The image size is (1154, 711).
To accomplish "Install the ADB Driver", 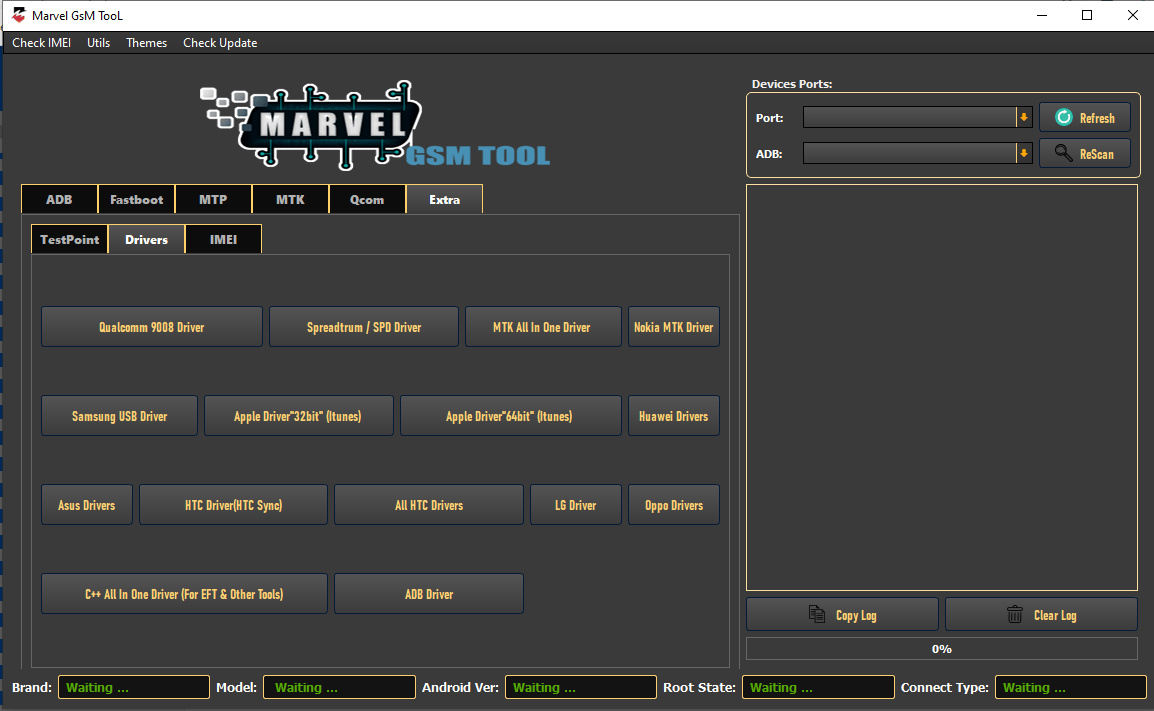I will coord(428,593).
